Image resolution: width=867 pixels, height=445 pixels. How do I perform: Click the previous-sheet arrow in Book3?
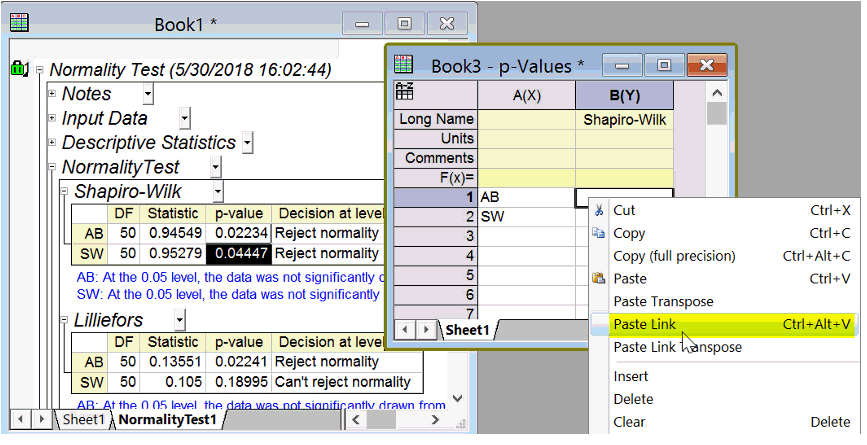pos(405,330)
